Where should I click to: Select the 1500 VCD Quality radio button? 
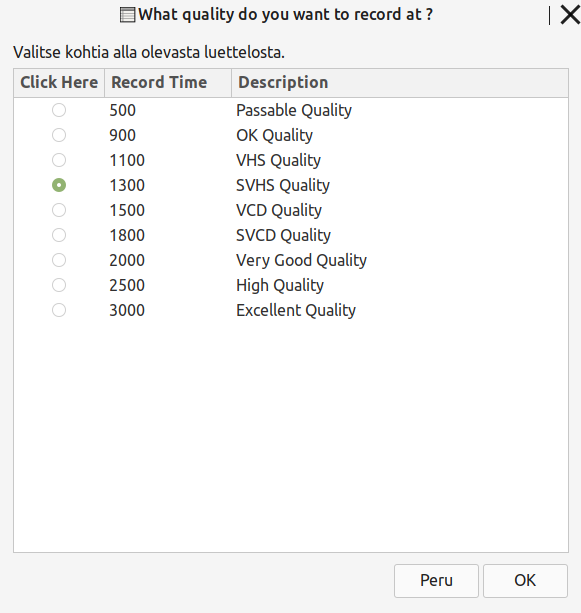tap(59, 210)
